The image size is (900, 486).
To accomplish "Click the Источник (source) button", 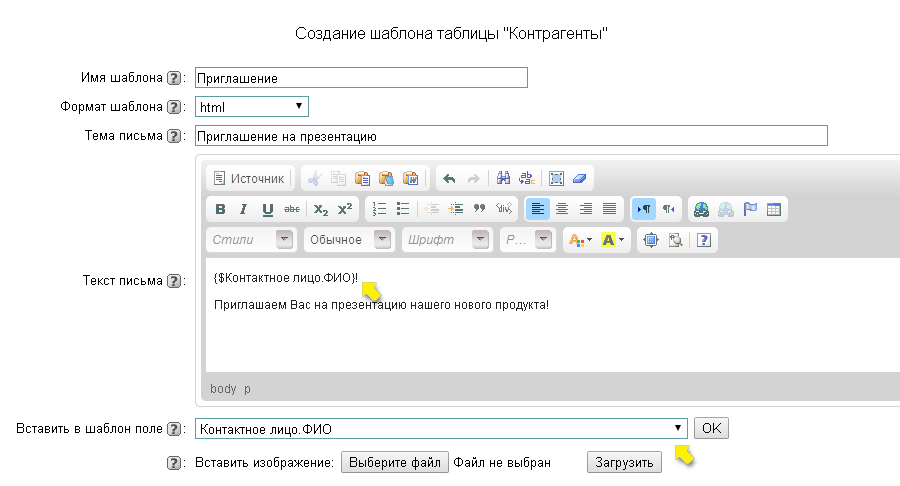I will (x=250, y=179).
